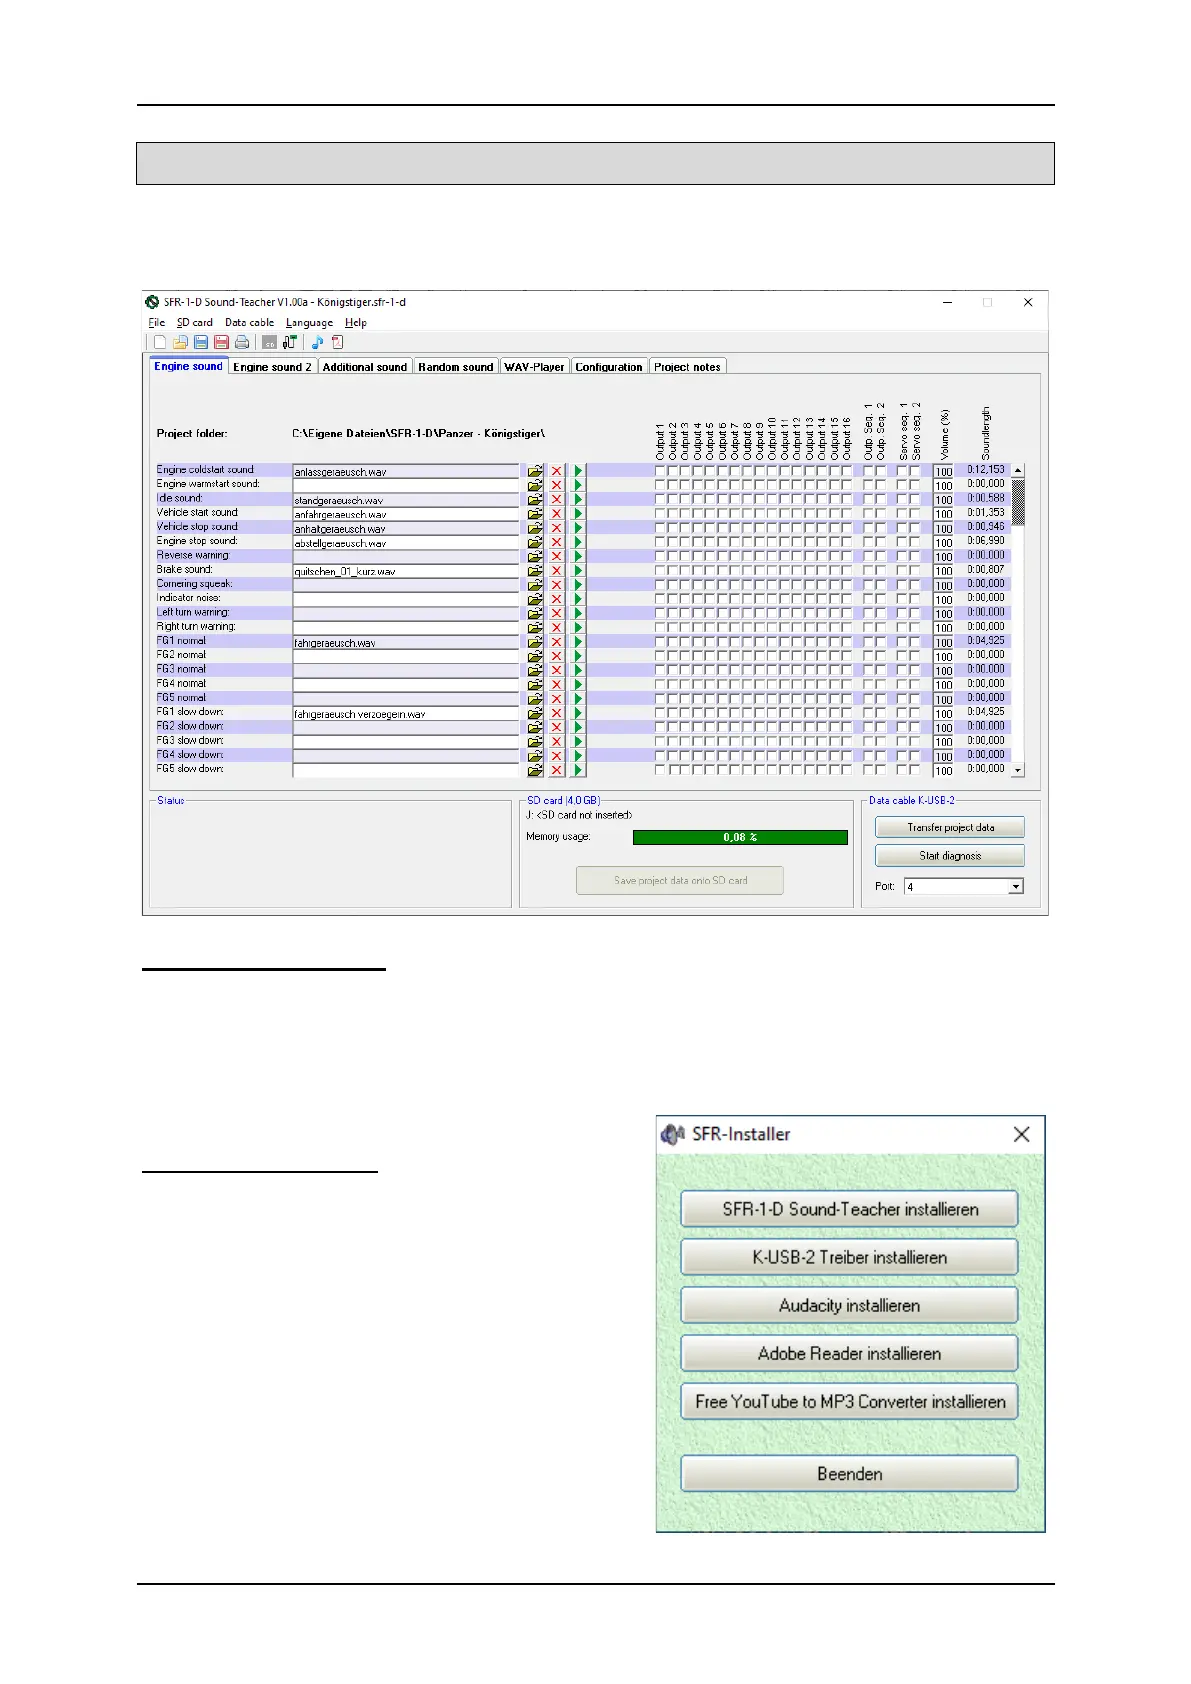The width and height of the screenshot is (1191, 1684).
Task: Click the PDF manual toolbar icon
Action: click(337, 342)
